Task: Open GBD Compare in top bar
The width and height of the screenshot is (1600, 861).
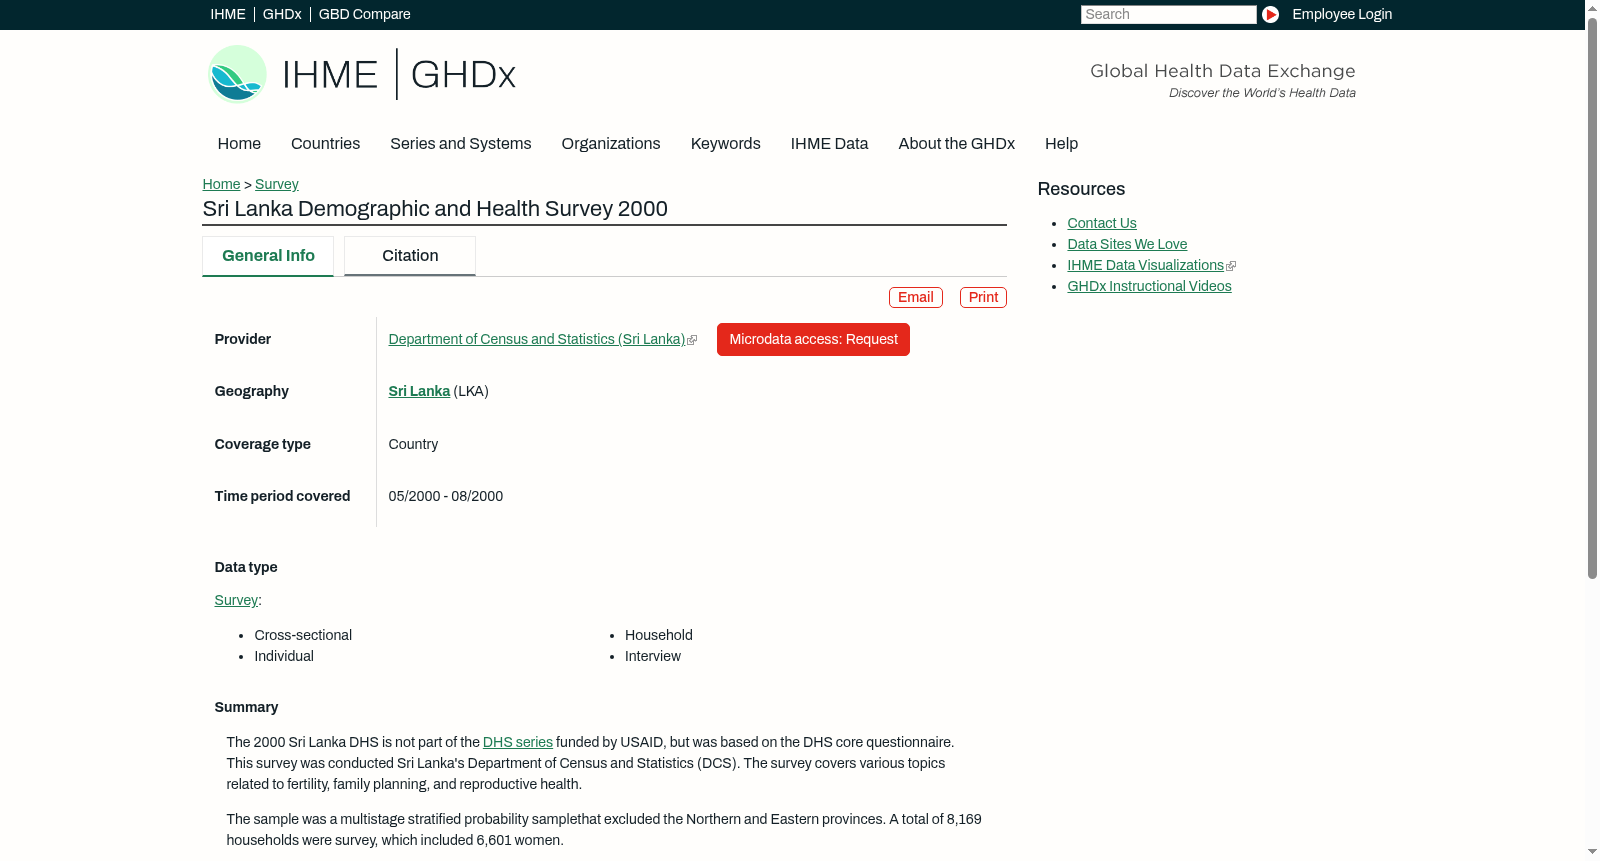Action: tap(365, 14)
